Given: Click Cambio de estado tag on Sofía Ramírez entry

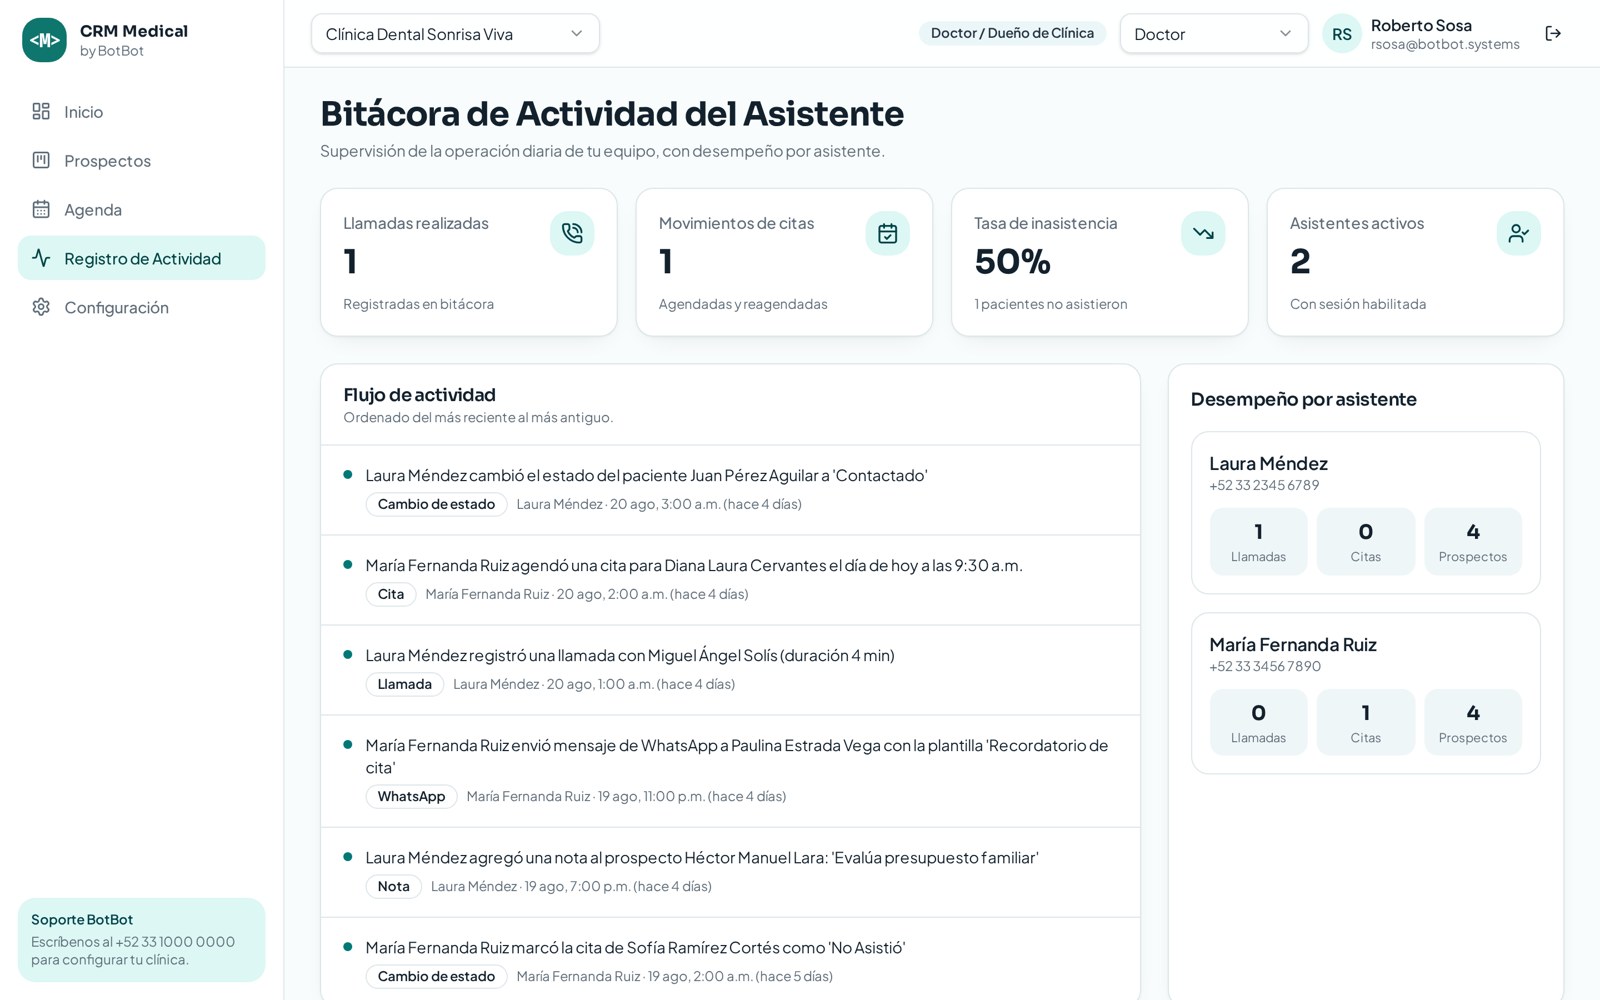Looking at the screenshot, I should [436, 976].
